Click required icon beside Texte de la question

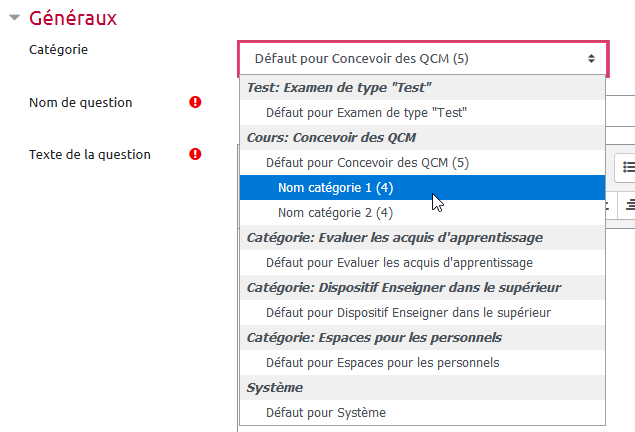click(x=195, y=154)
